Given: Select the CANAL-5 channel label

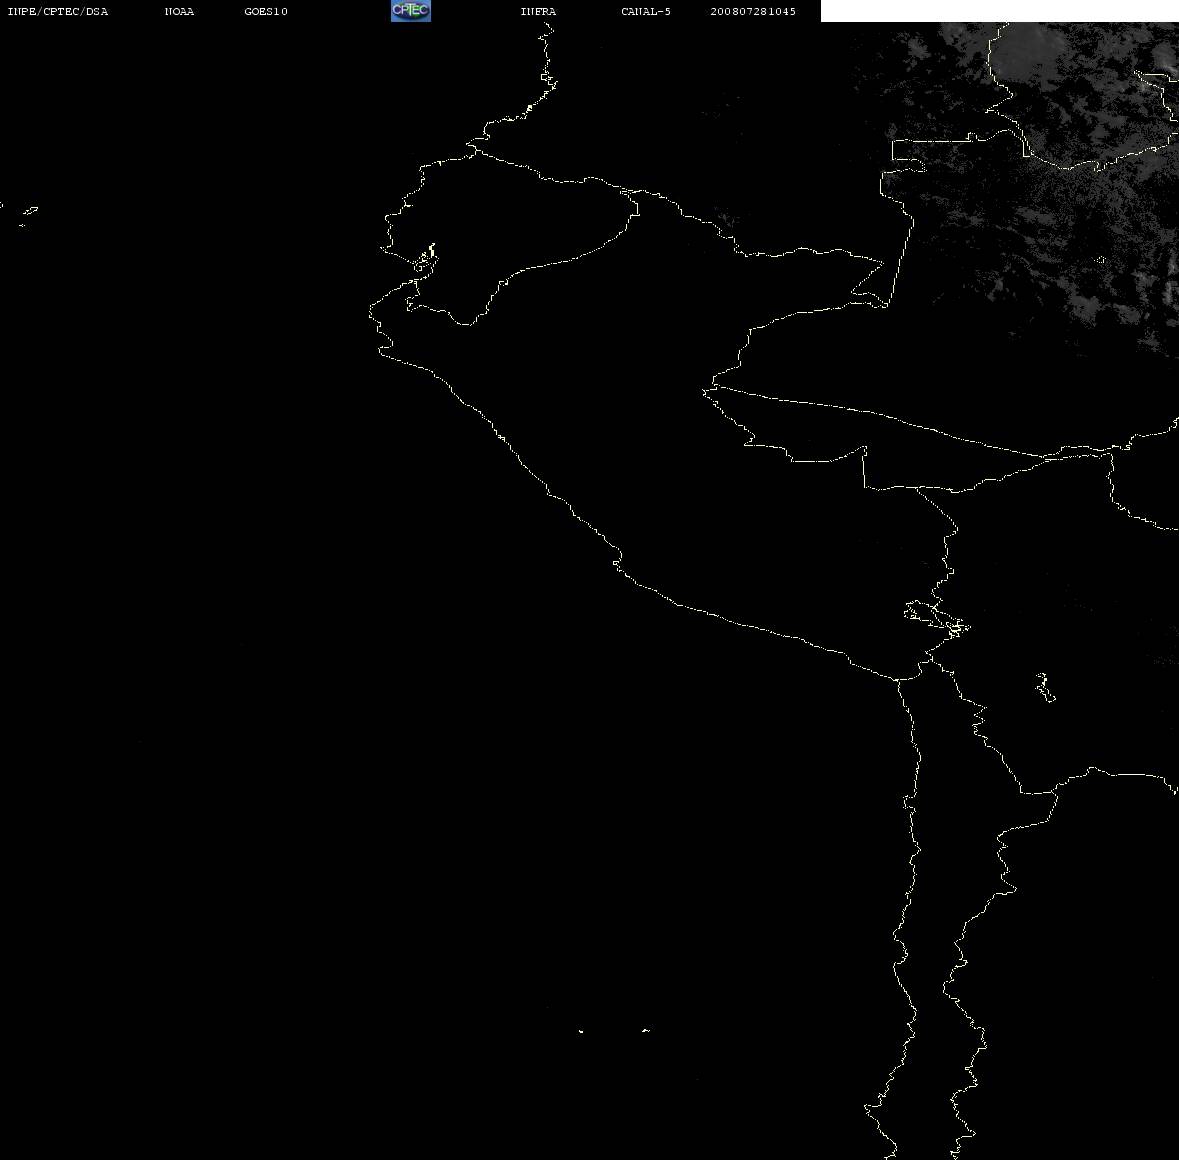Looking at the screenshot, I should coord(646,11).
